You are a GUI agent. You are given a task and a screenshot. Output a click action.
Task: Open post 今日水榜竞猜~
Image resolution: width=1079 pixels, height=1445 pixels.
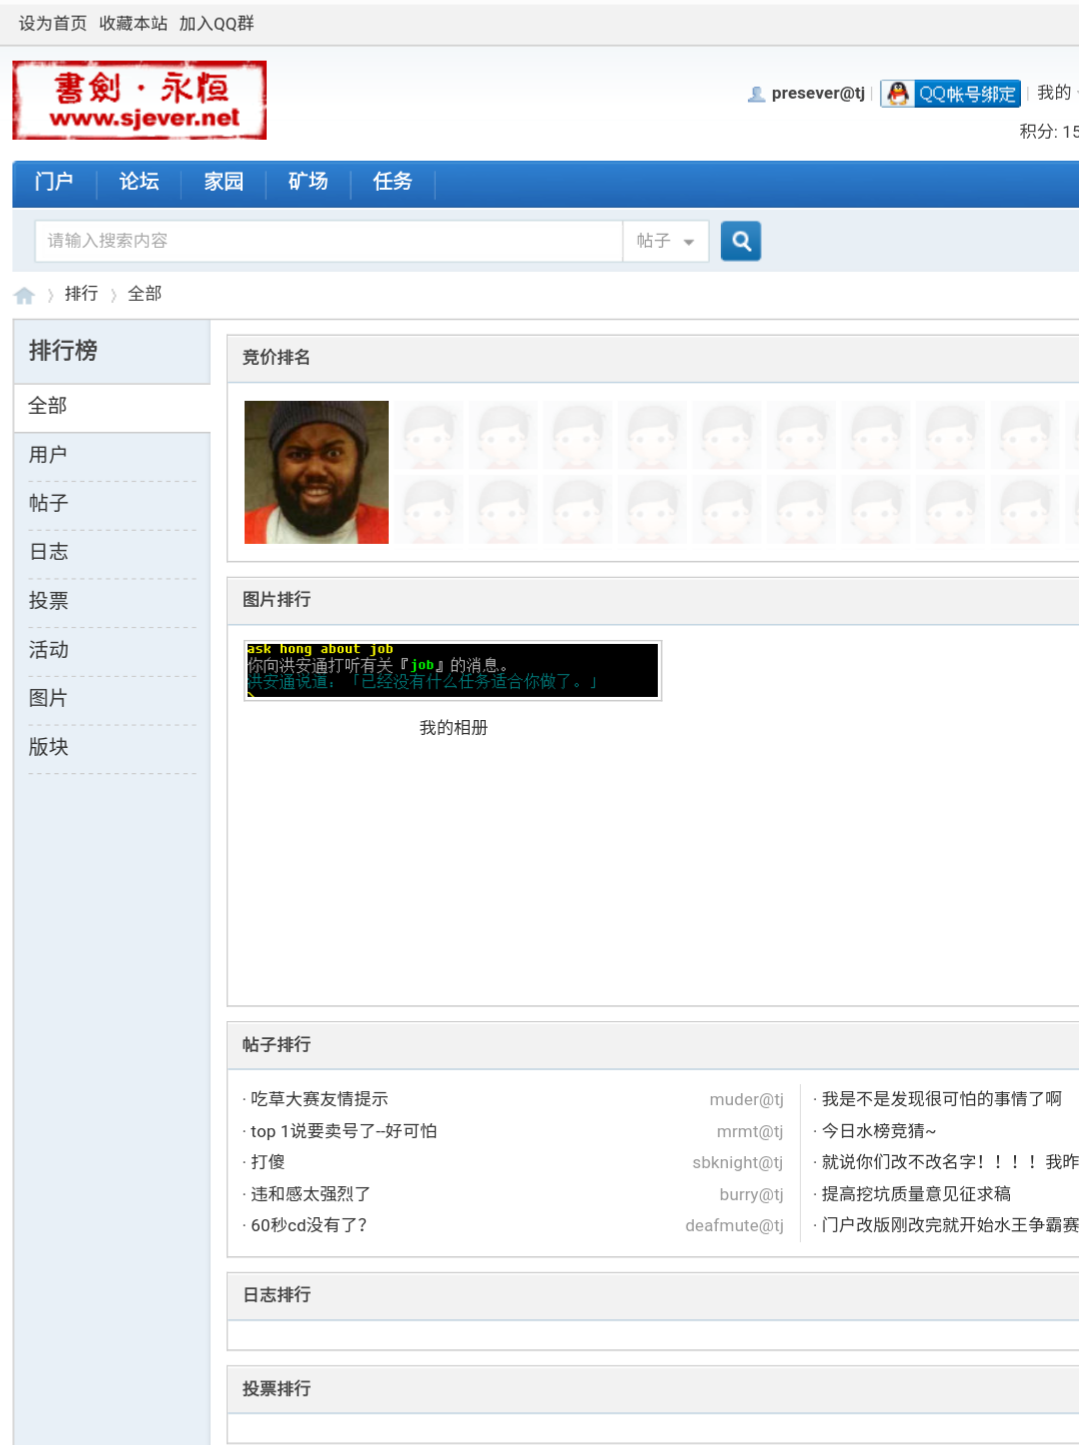[879, 1131]
